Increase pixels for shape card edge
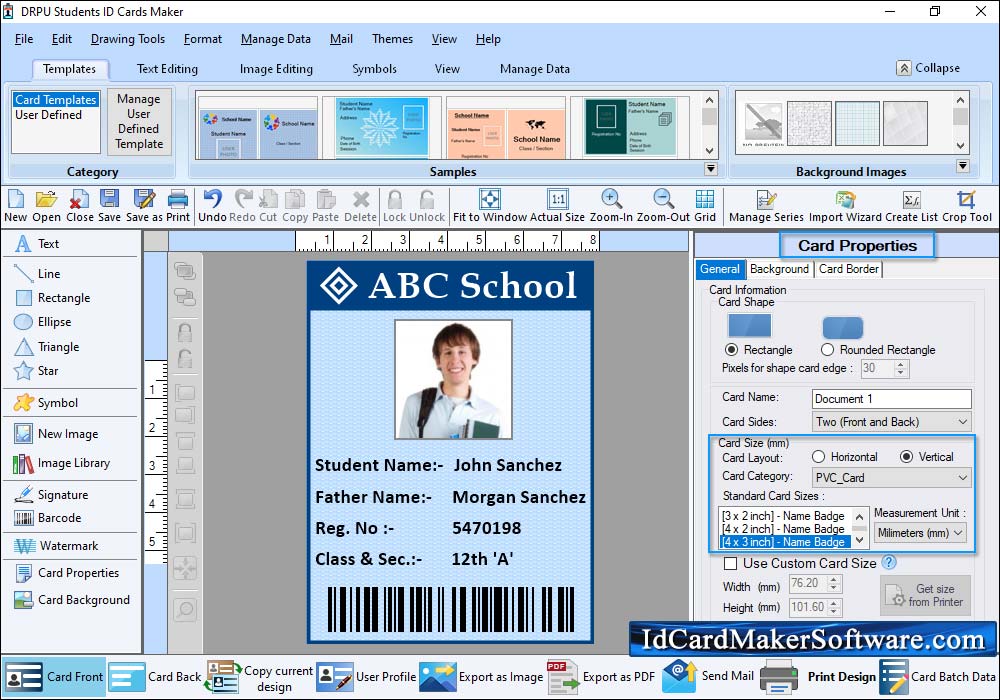1000x700 pixels. pos(901,364)
